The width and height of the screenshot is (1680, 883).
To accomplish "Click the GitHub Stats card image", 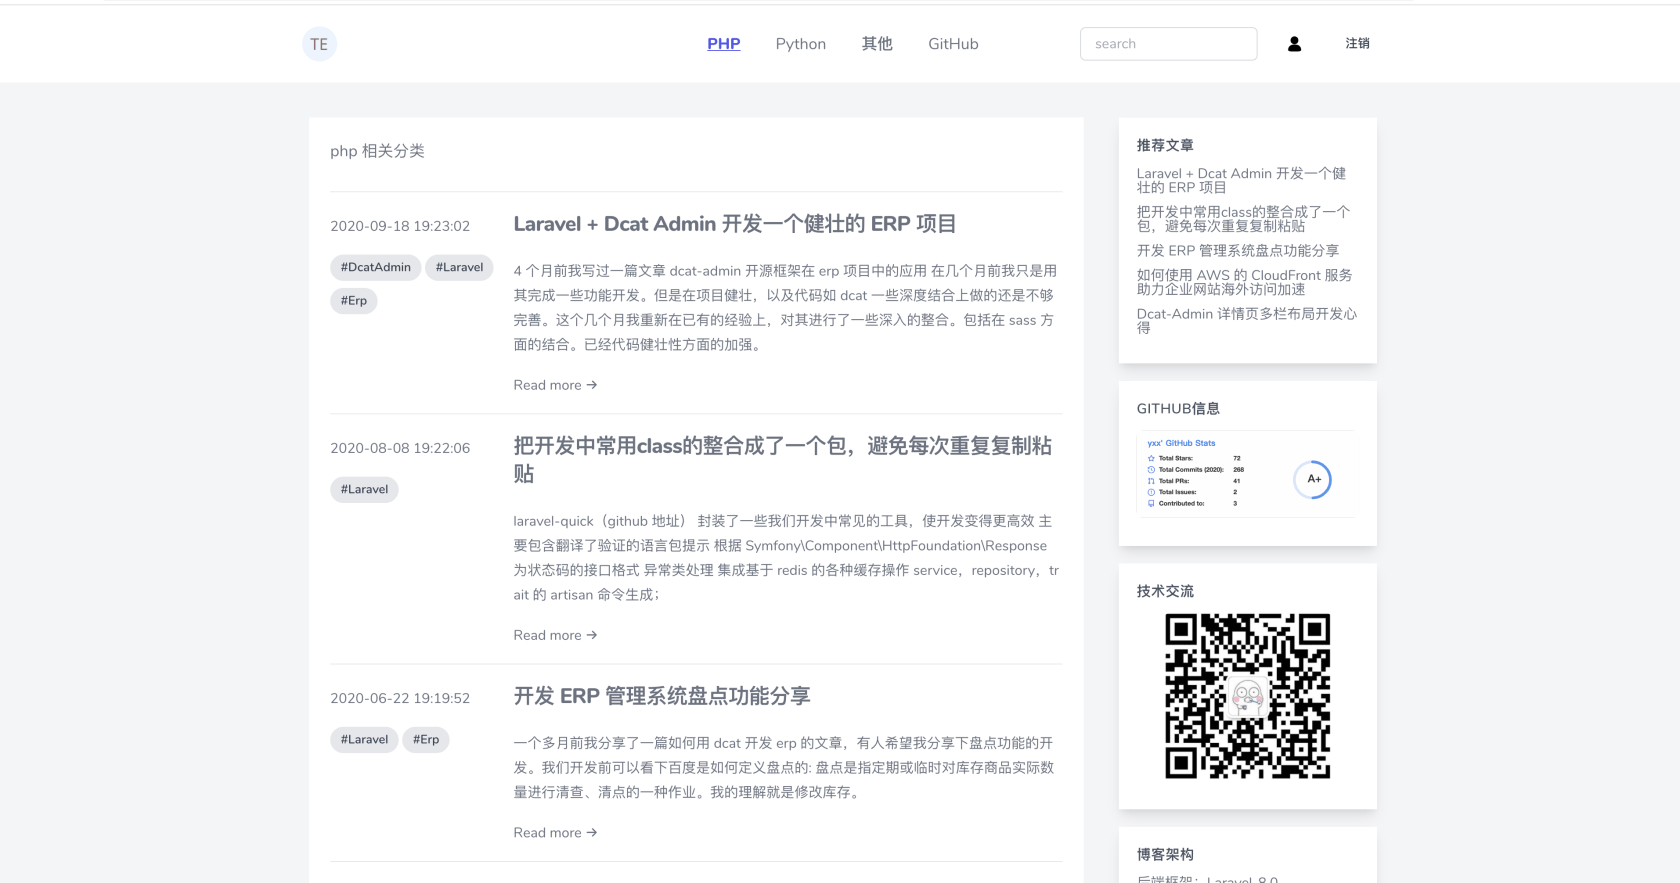I will click(1245, 475).
